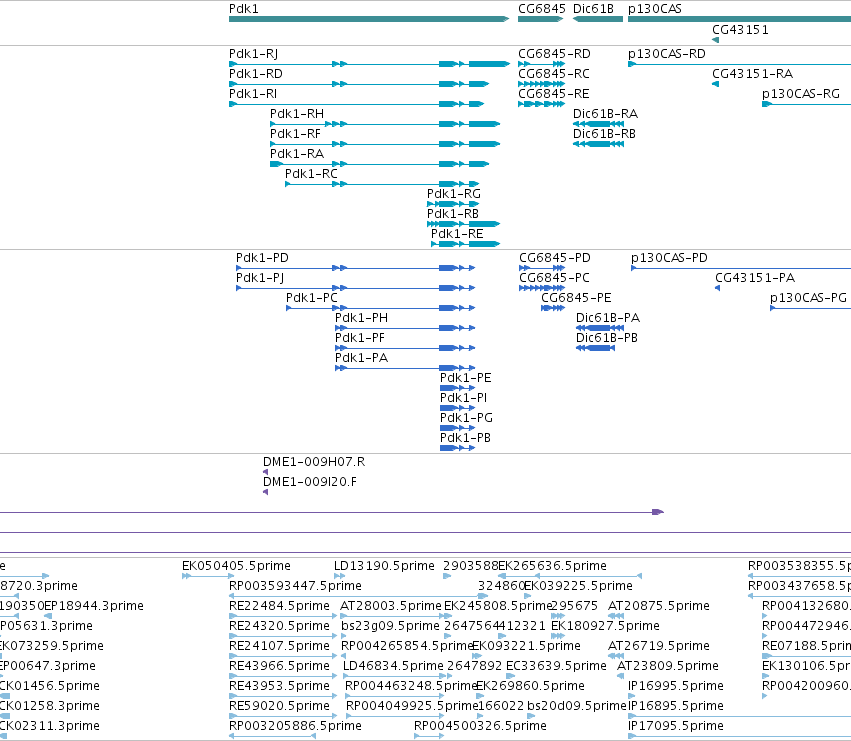Click the IP17095.5prime EST label
Viewport: 851px width, 741px height.
tap(676, 726)
